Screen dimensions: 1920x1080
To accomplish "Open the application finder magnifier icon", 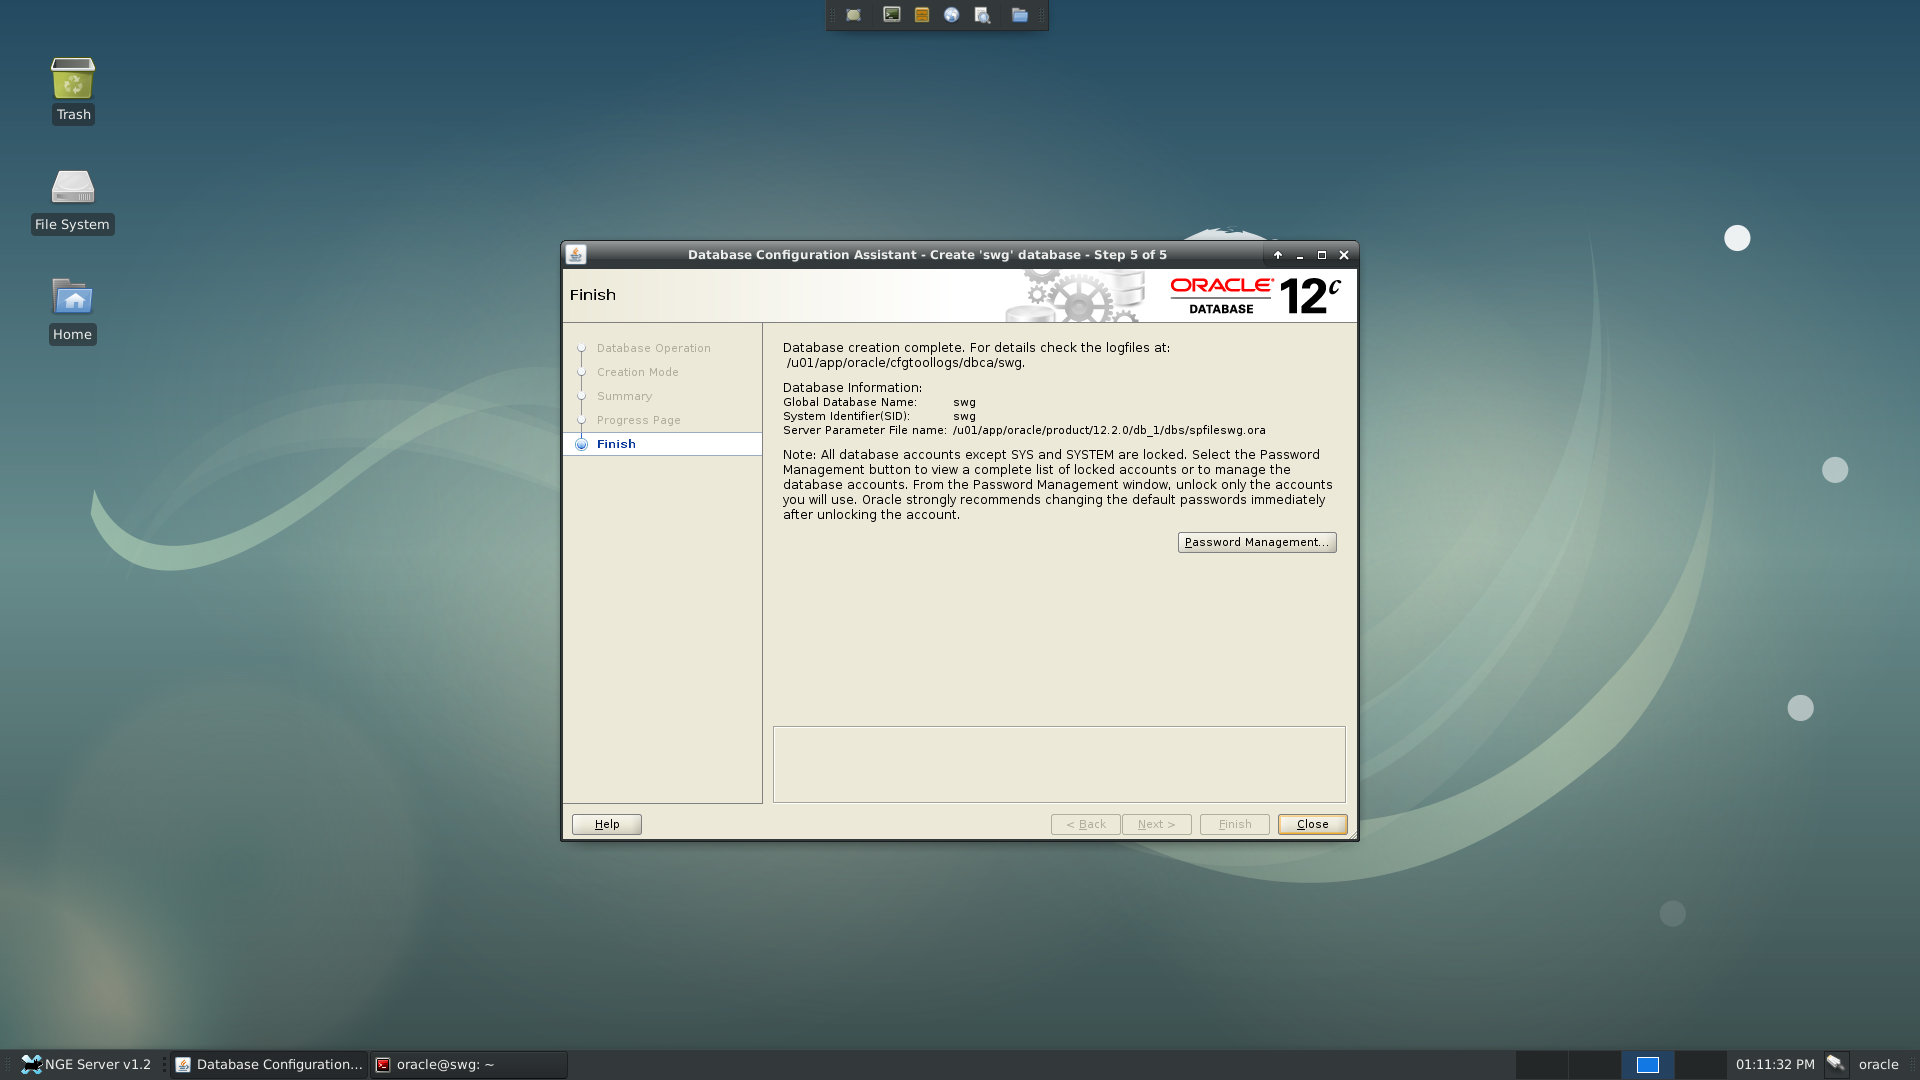I will (x=982, y=15).
